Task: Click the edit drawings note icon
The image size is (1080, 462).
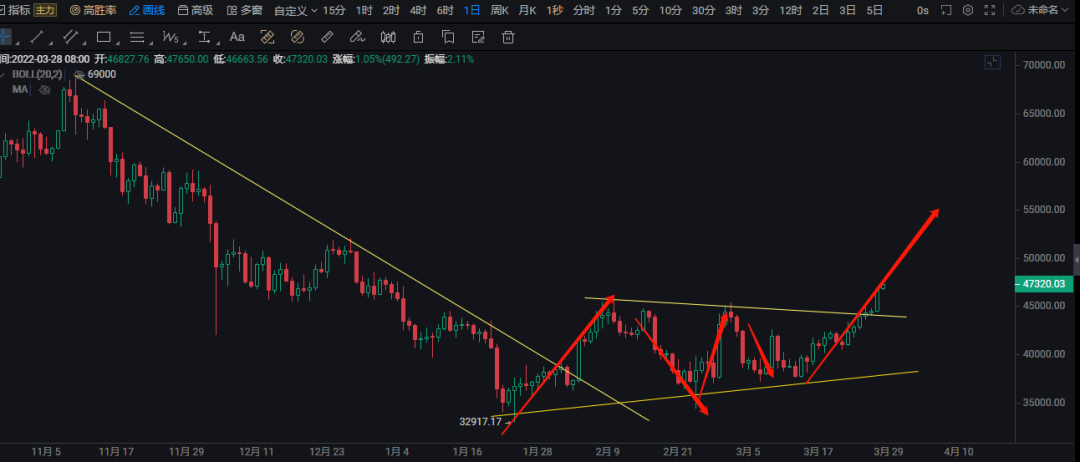Action: click(x=478, y=37)
